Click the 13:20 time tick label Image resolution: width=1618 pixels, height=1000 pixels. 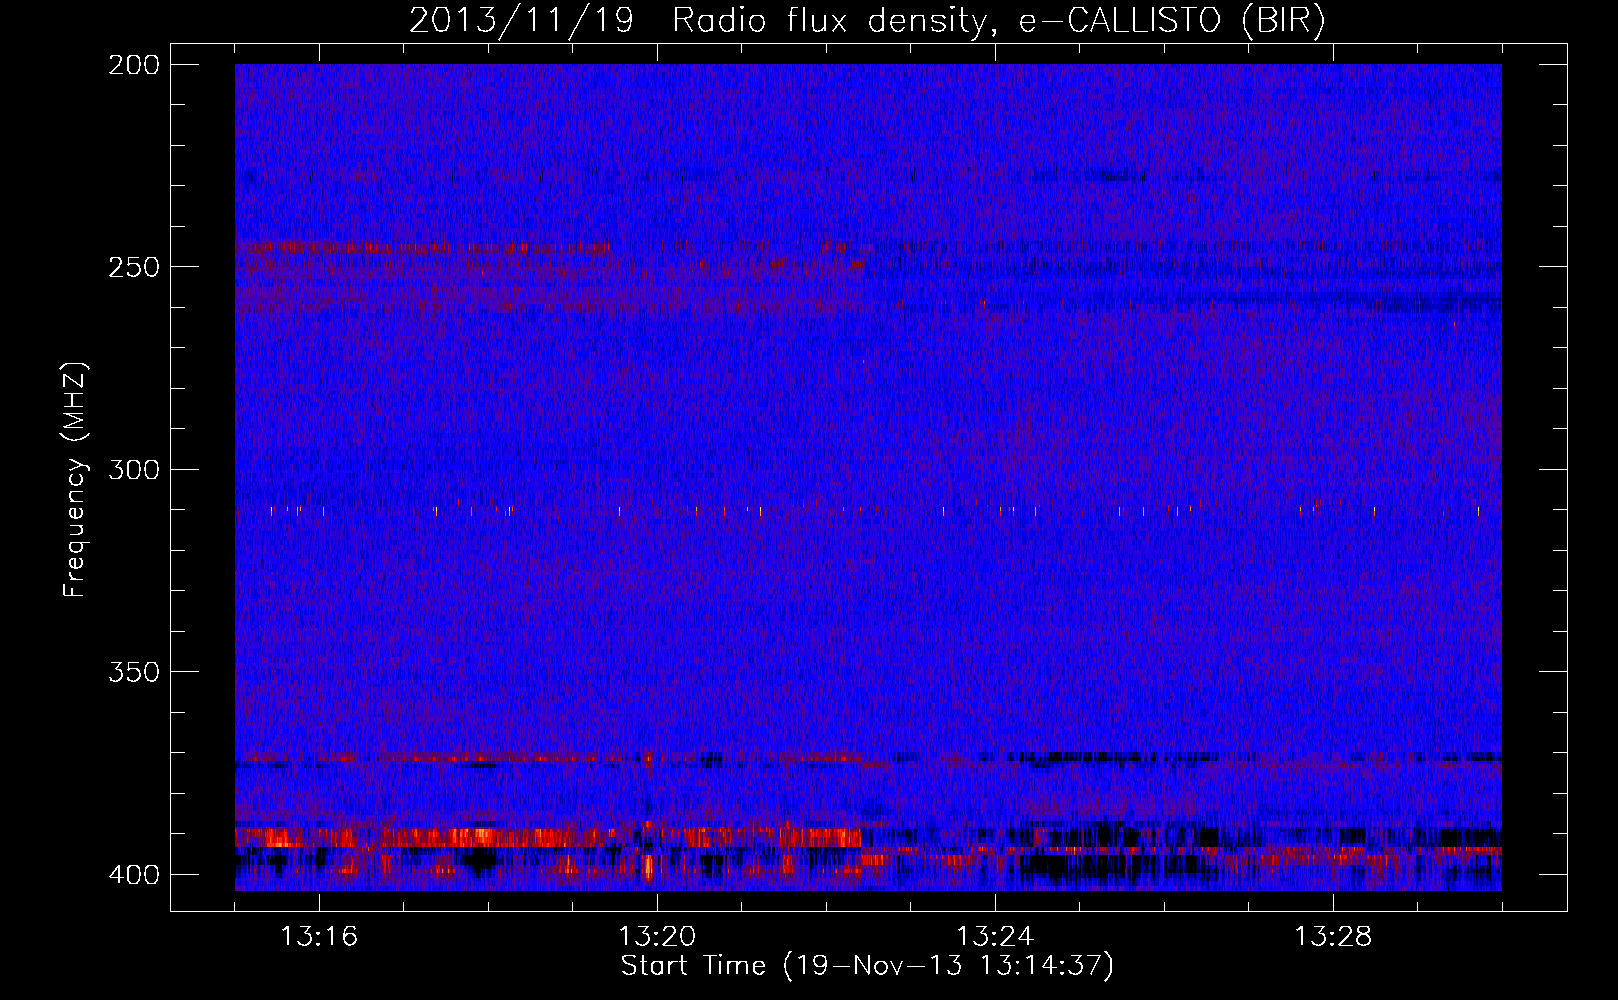pyautogui.click(x=657, y=937)
